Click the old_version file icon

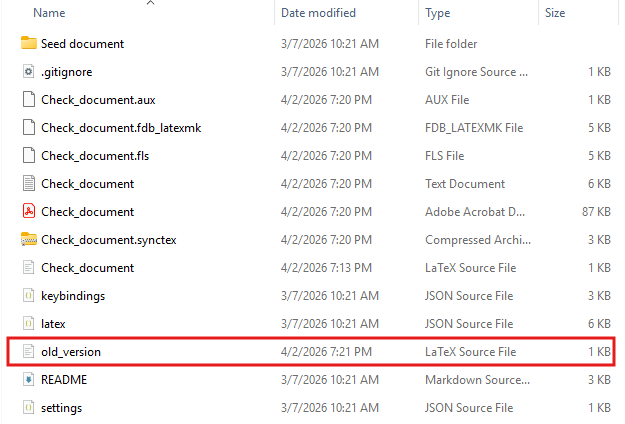[29, 351]
